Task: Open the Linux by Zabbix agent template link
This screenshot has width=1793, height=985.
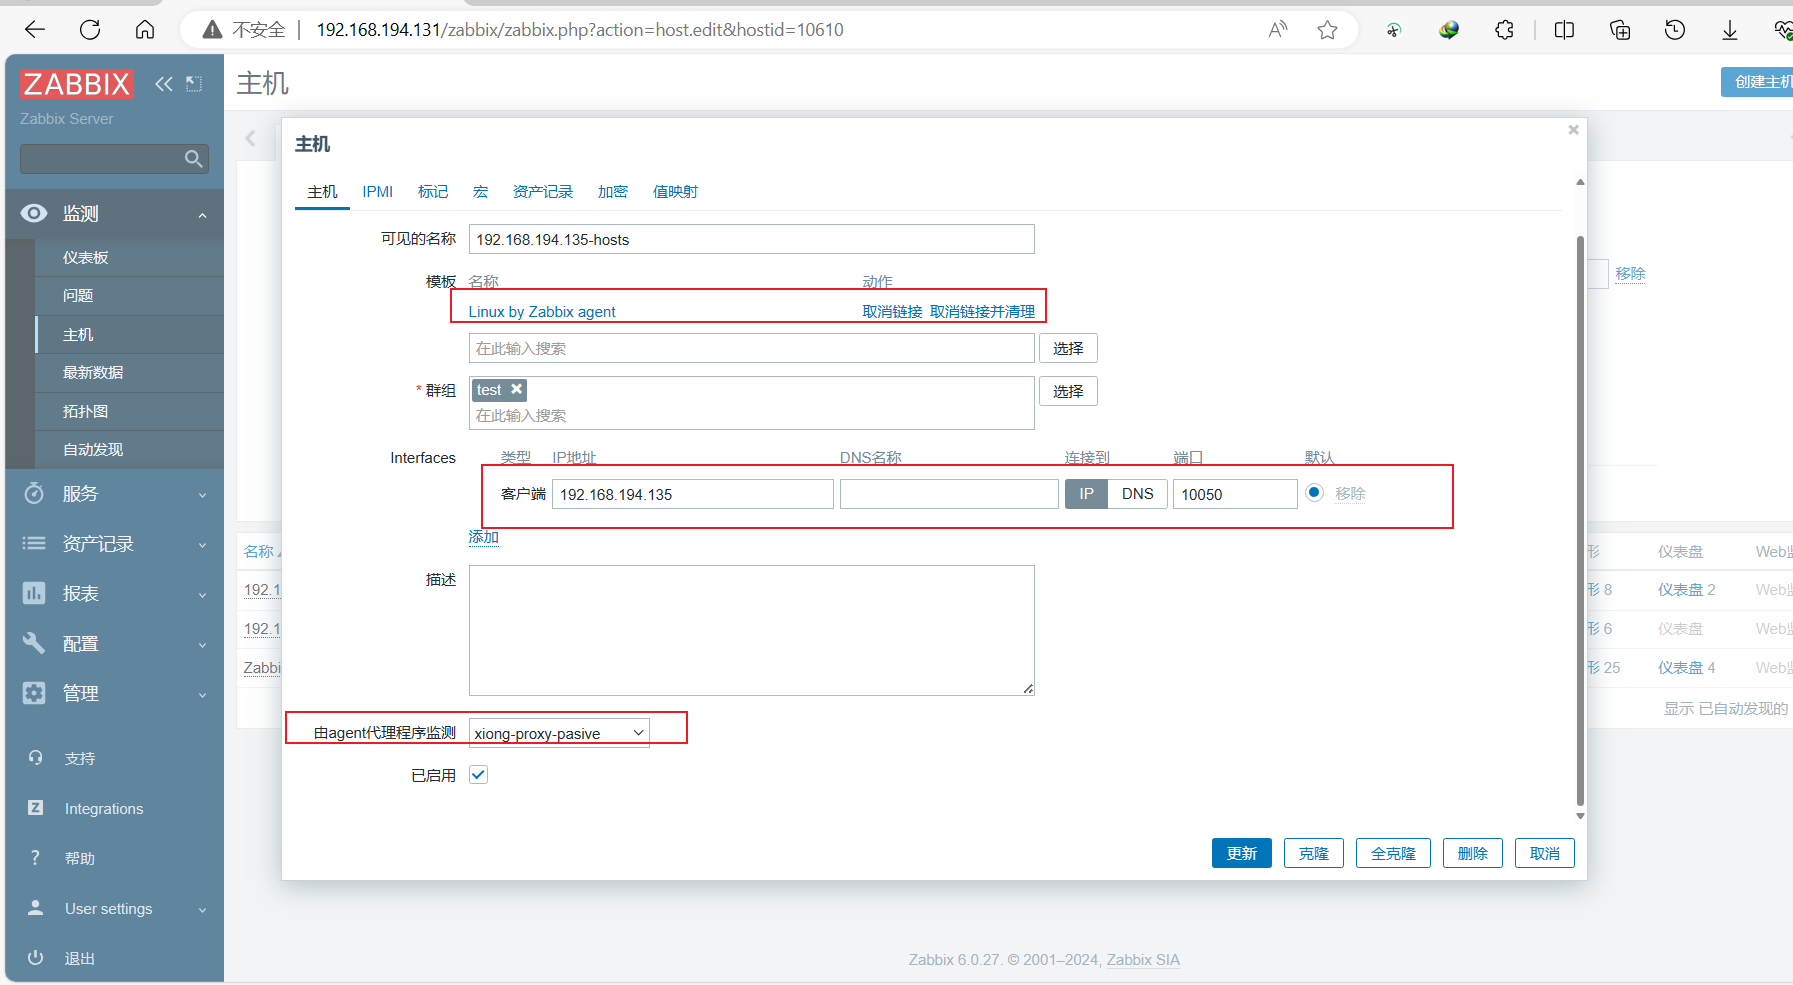Action: coord(542,312)
